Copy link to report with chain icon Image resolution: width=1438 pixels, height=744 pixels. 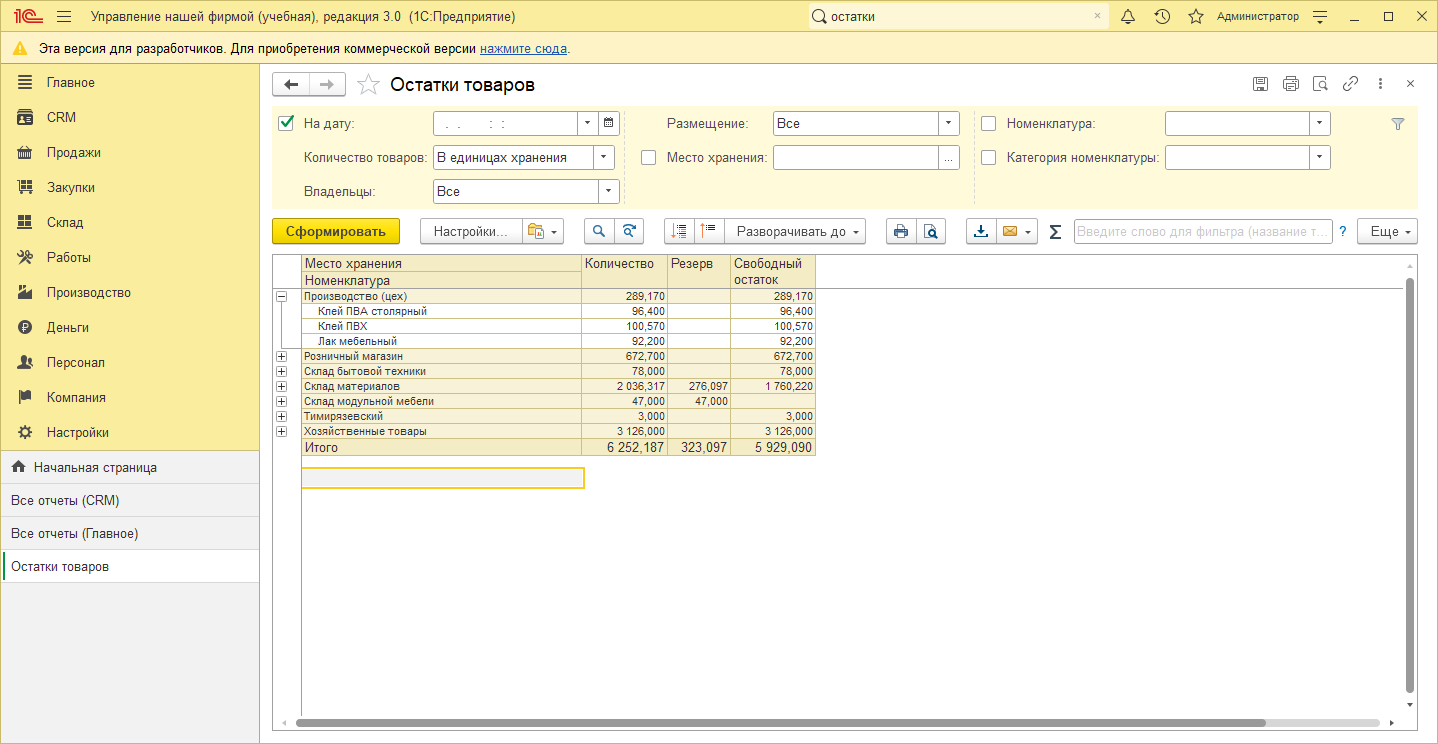click(1350, 84)
